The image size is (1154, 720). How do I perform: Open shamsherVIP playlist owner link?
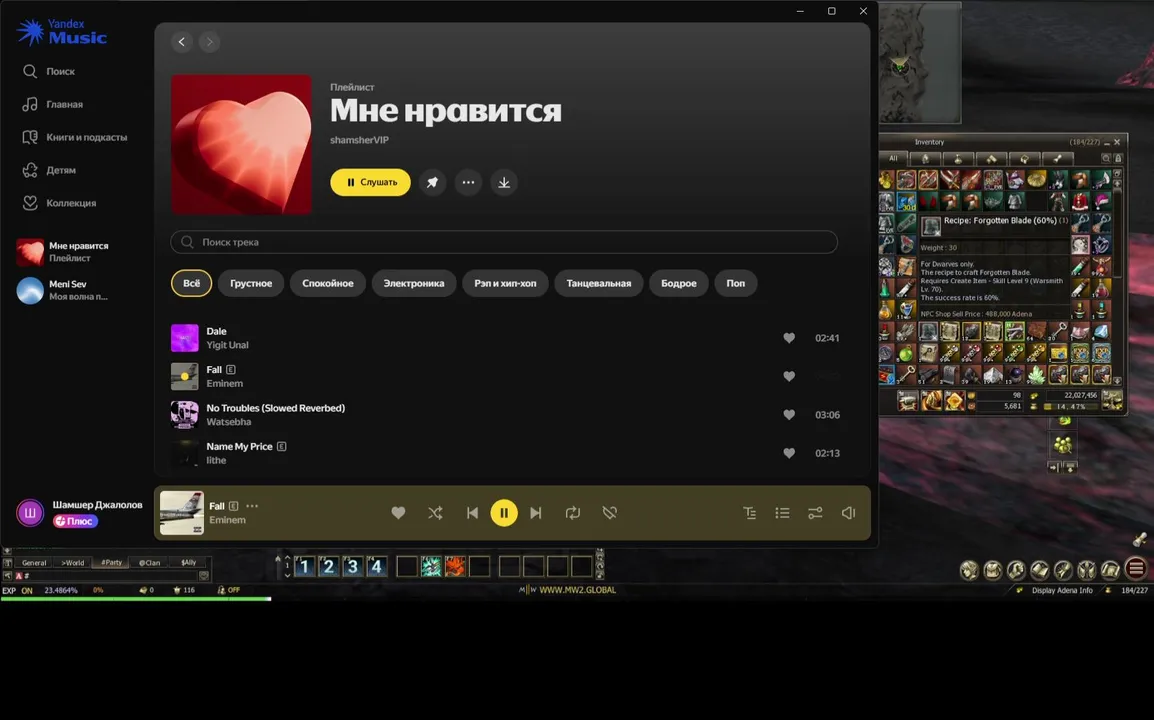click(359, 140)
